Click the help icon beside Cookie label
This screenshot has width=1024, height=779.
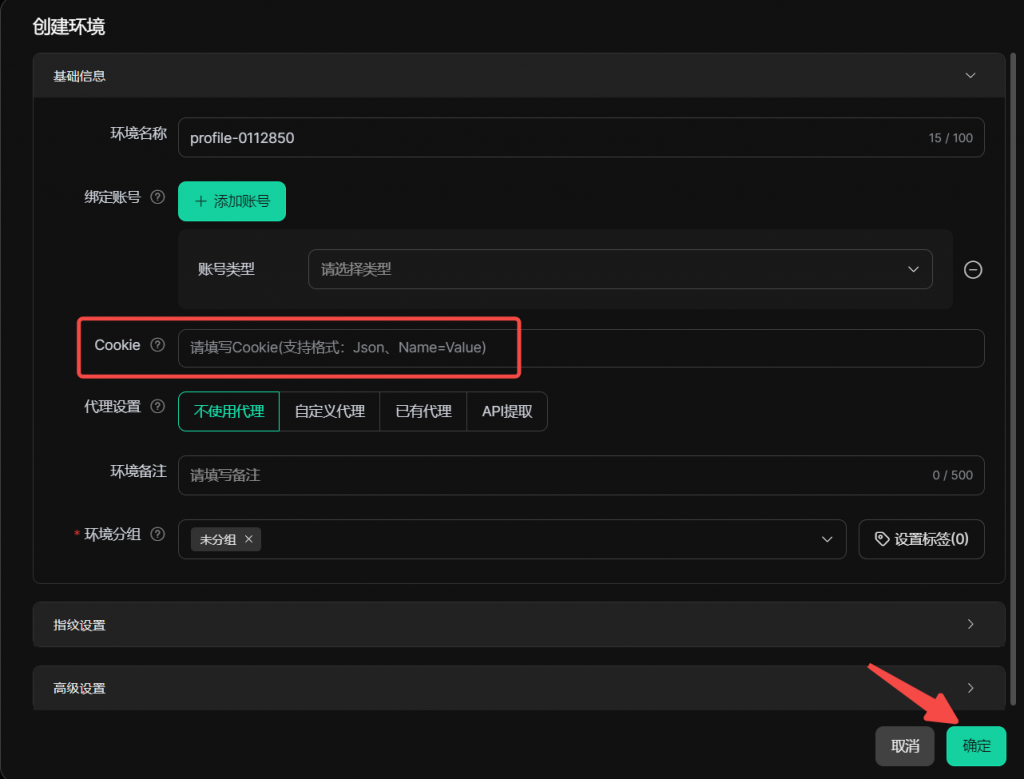157,345
